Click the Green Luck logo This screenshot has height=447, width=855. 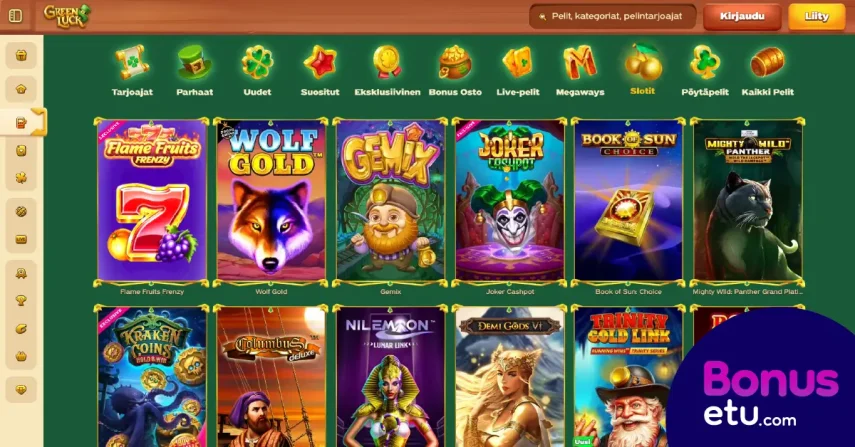67,16
